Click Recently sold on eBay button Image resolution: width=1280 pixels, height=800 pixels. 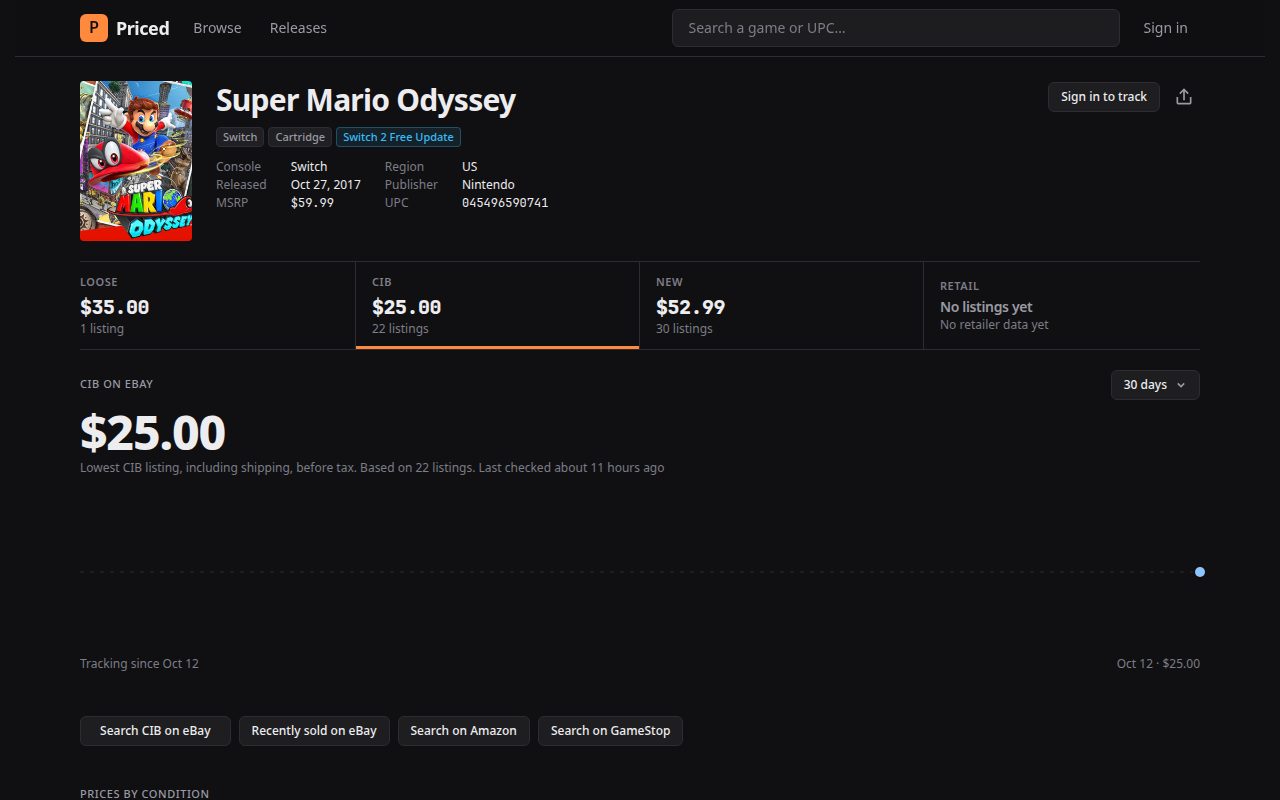coord(314,731)
